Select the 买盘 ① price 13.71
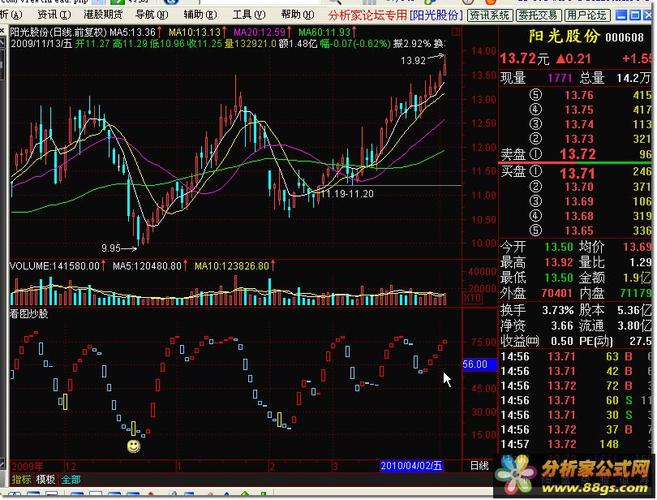 [578, 173]
